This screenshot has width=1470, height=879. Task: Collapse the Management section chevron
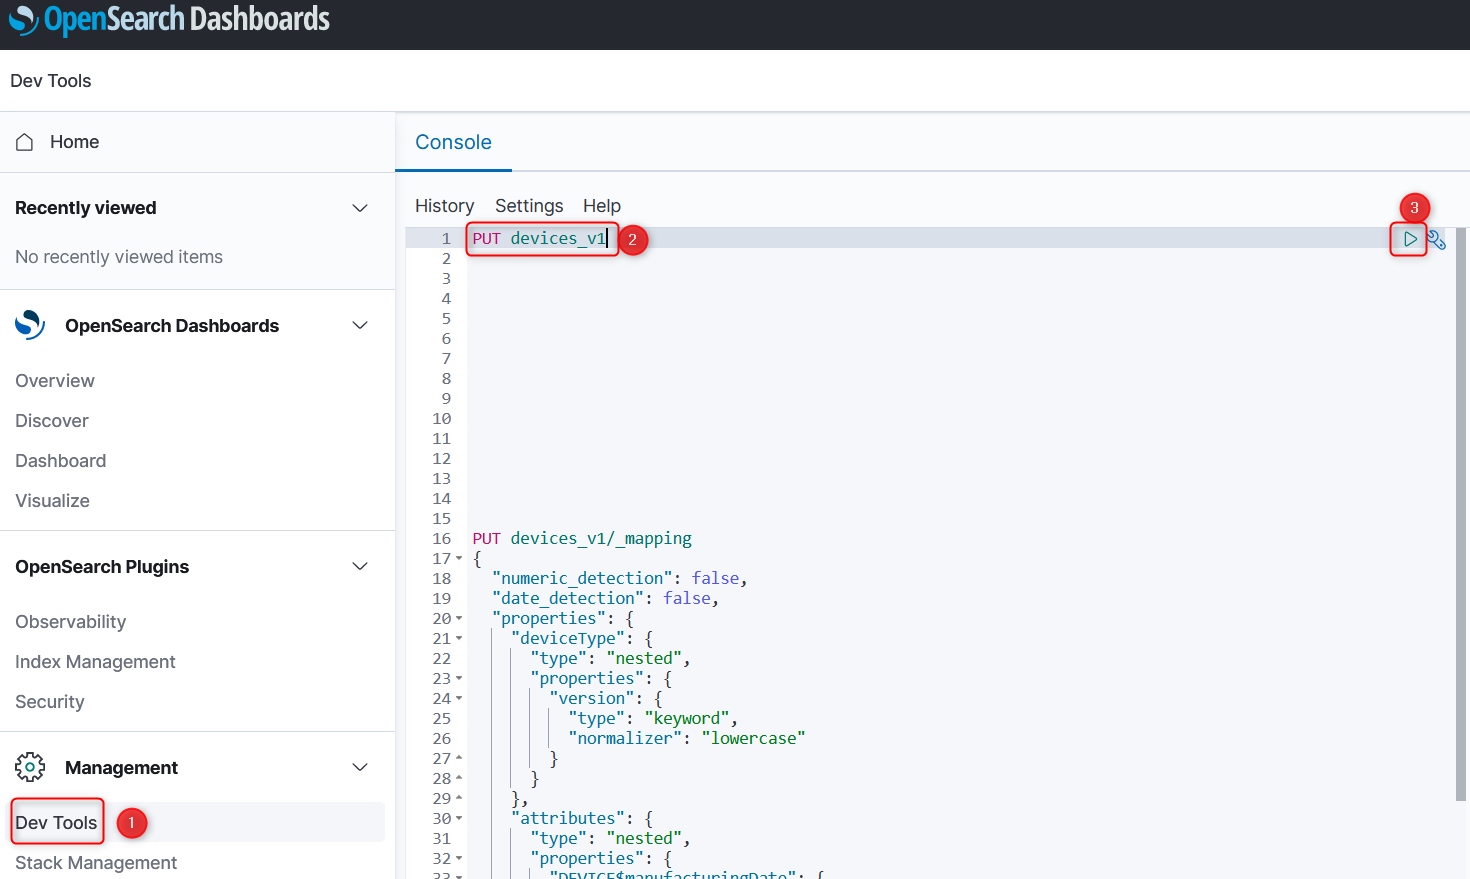point(360,767)
